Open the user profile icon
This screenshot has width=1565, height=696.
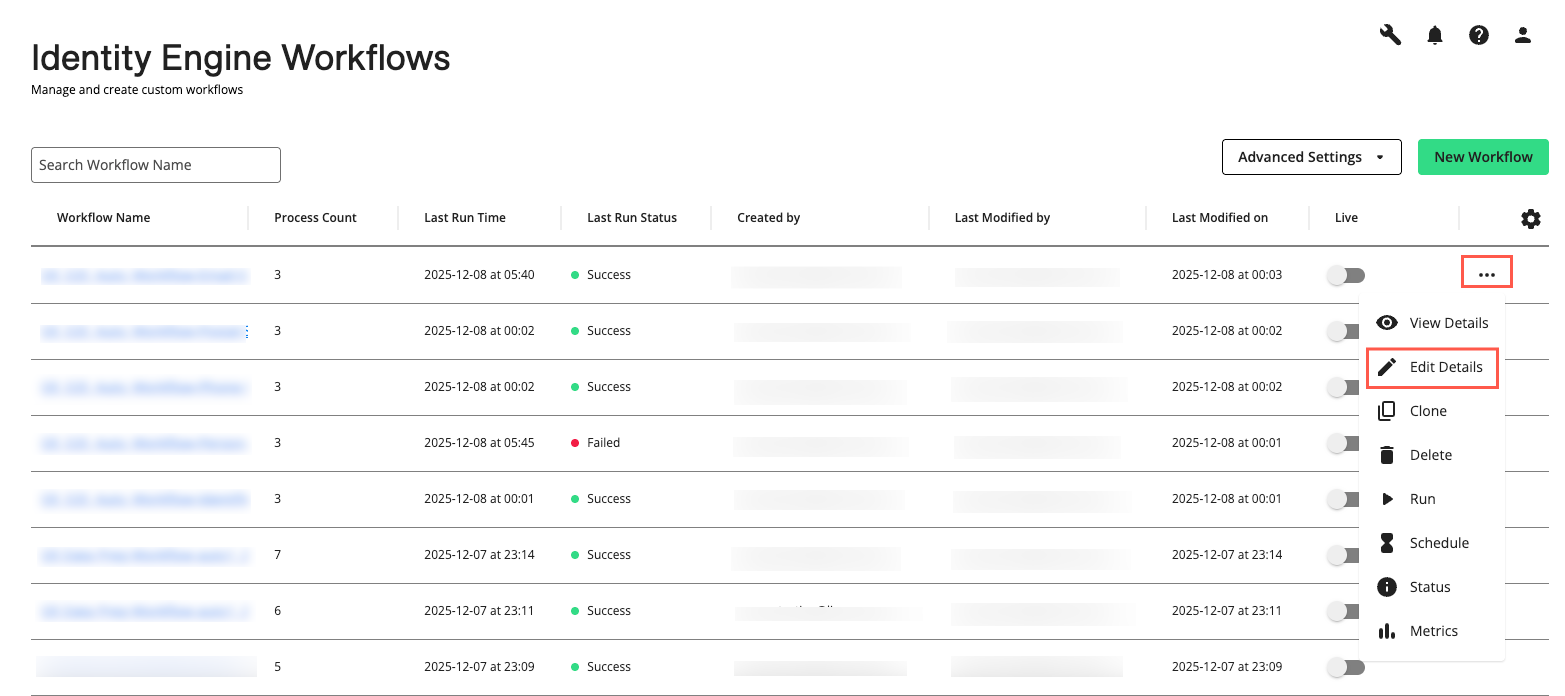click(1522, 34)
